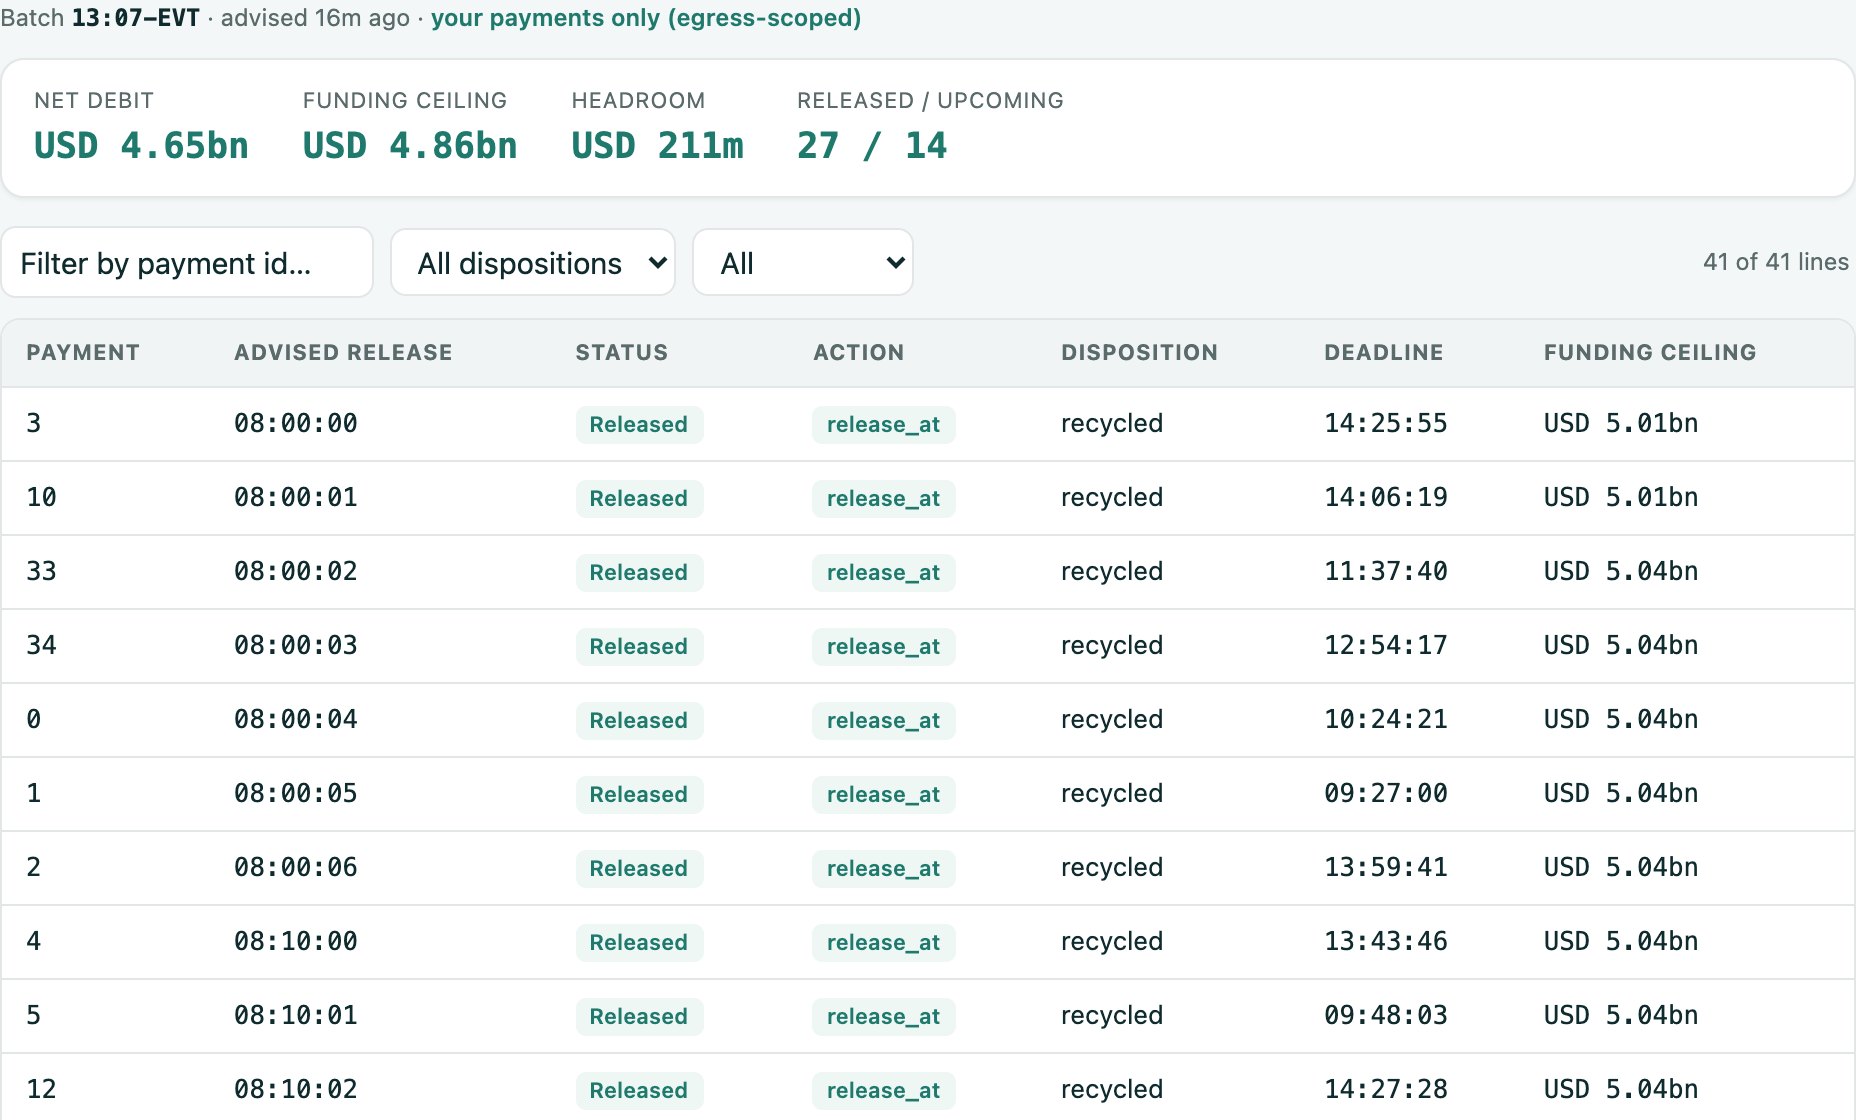1856x1120 pixels.
Task: Click the DEADLINE column header
Action: tap(1383, 352)
